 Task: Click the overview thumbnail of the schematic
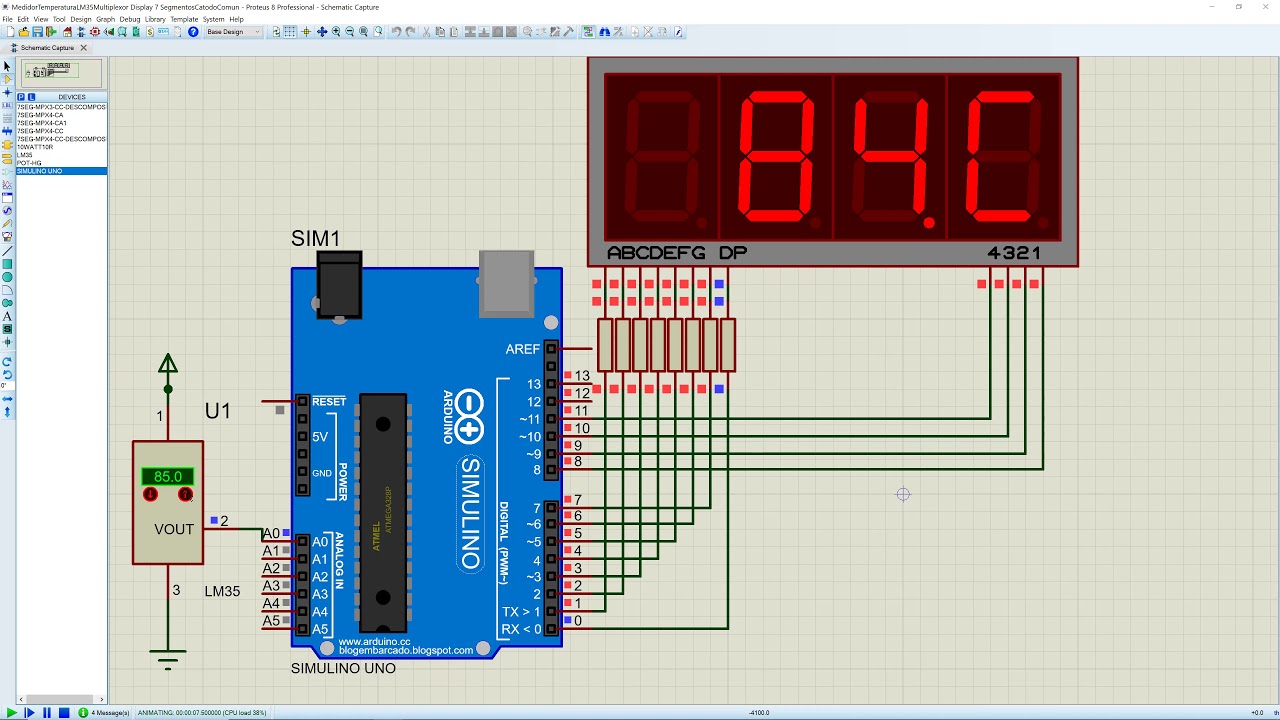click(62, 73)
